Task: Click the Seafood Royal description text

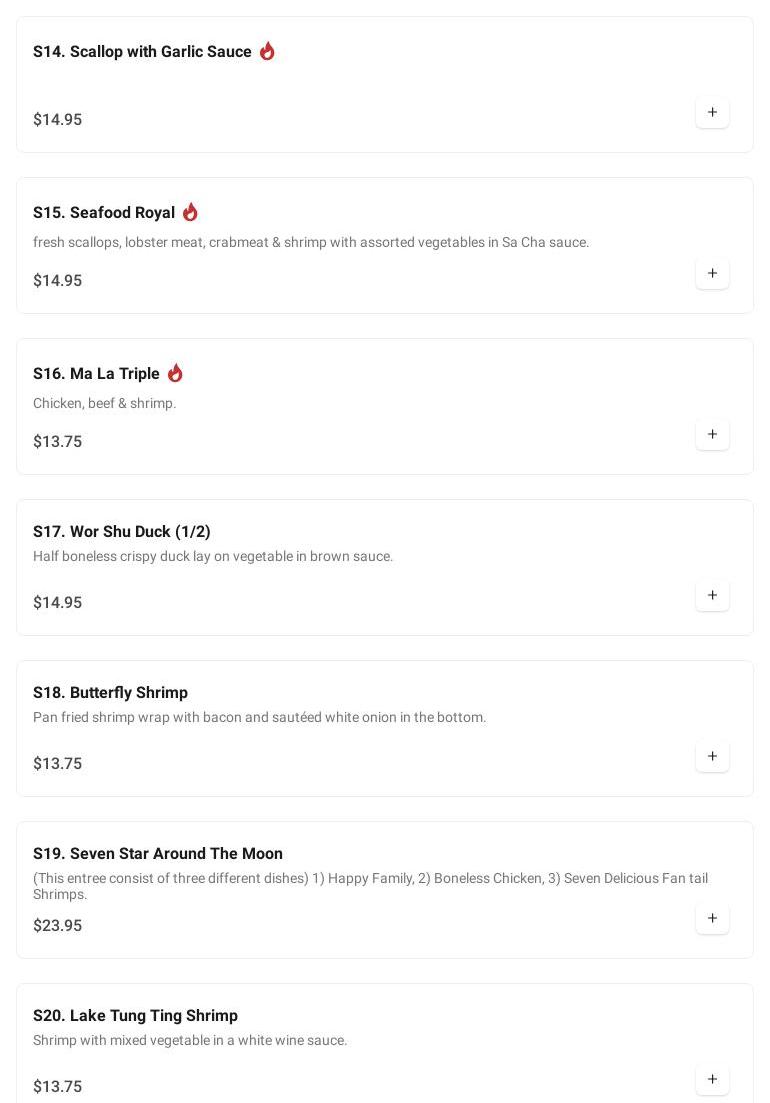Action: pos(311,242)
